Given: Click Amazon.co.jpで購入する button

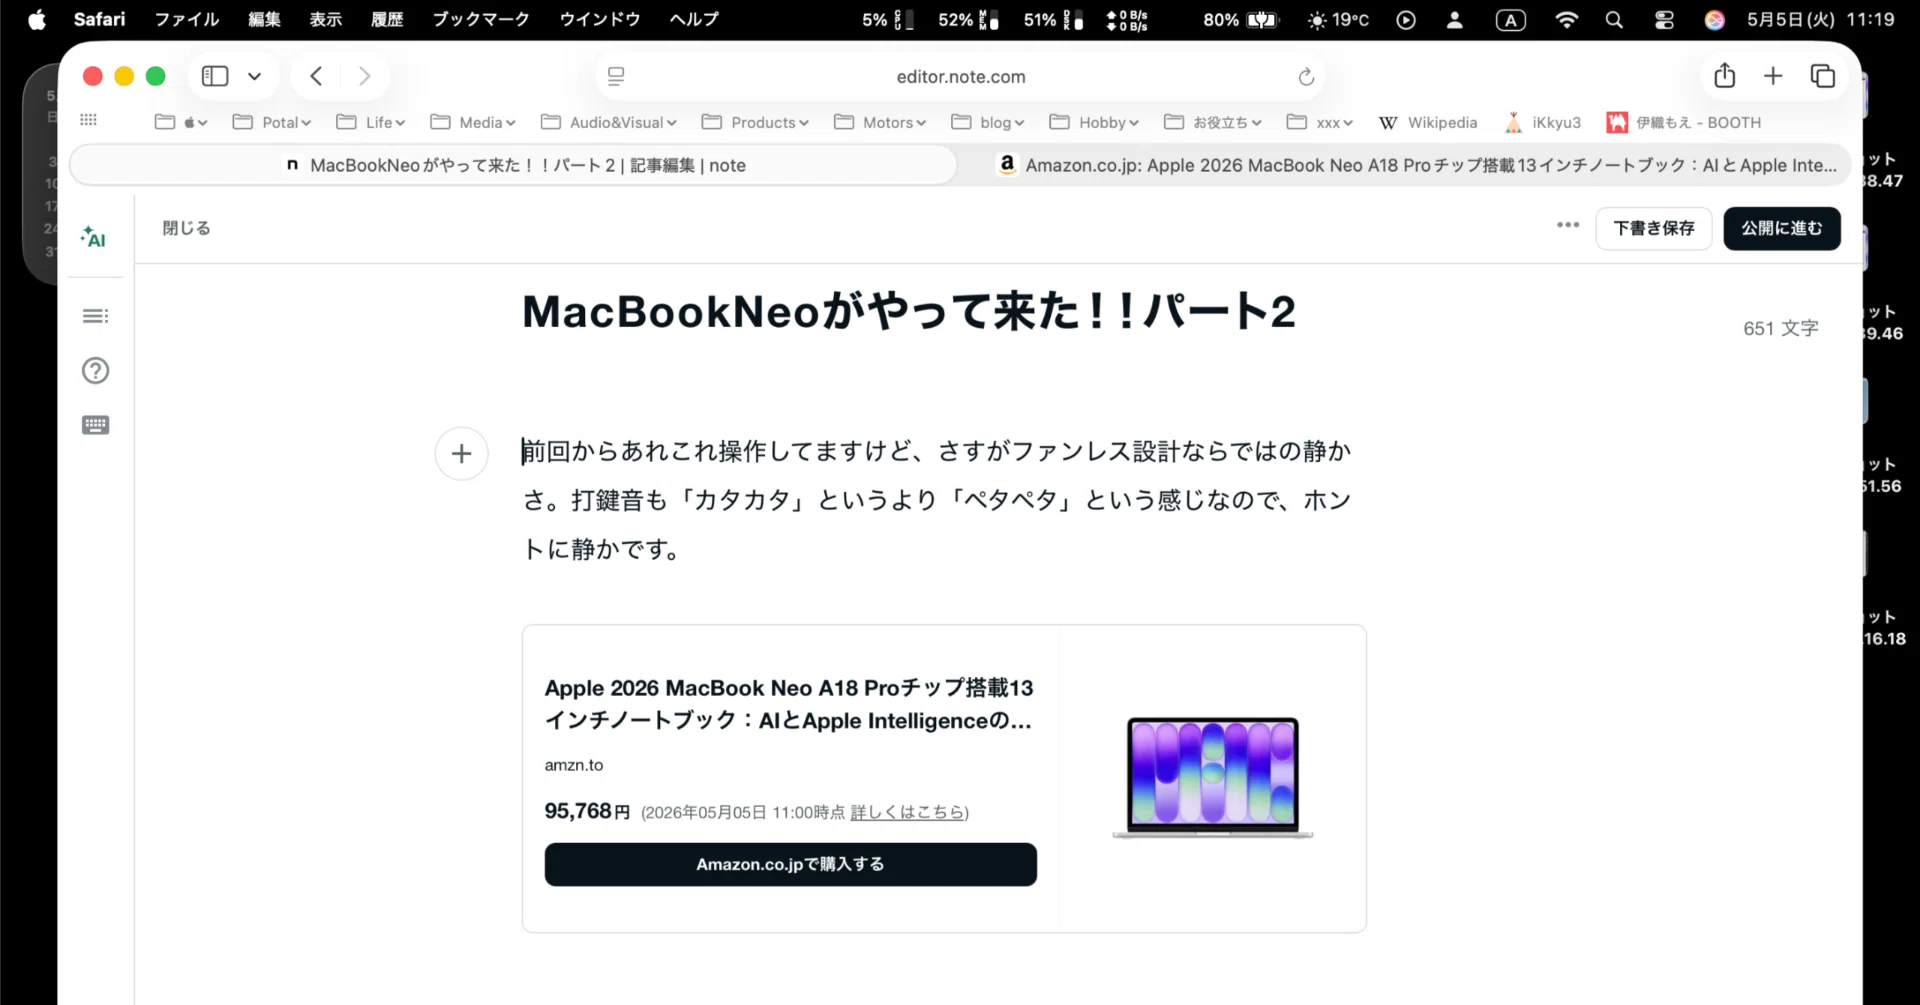Looking at the screenshot, I should (790, 864).
